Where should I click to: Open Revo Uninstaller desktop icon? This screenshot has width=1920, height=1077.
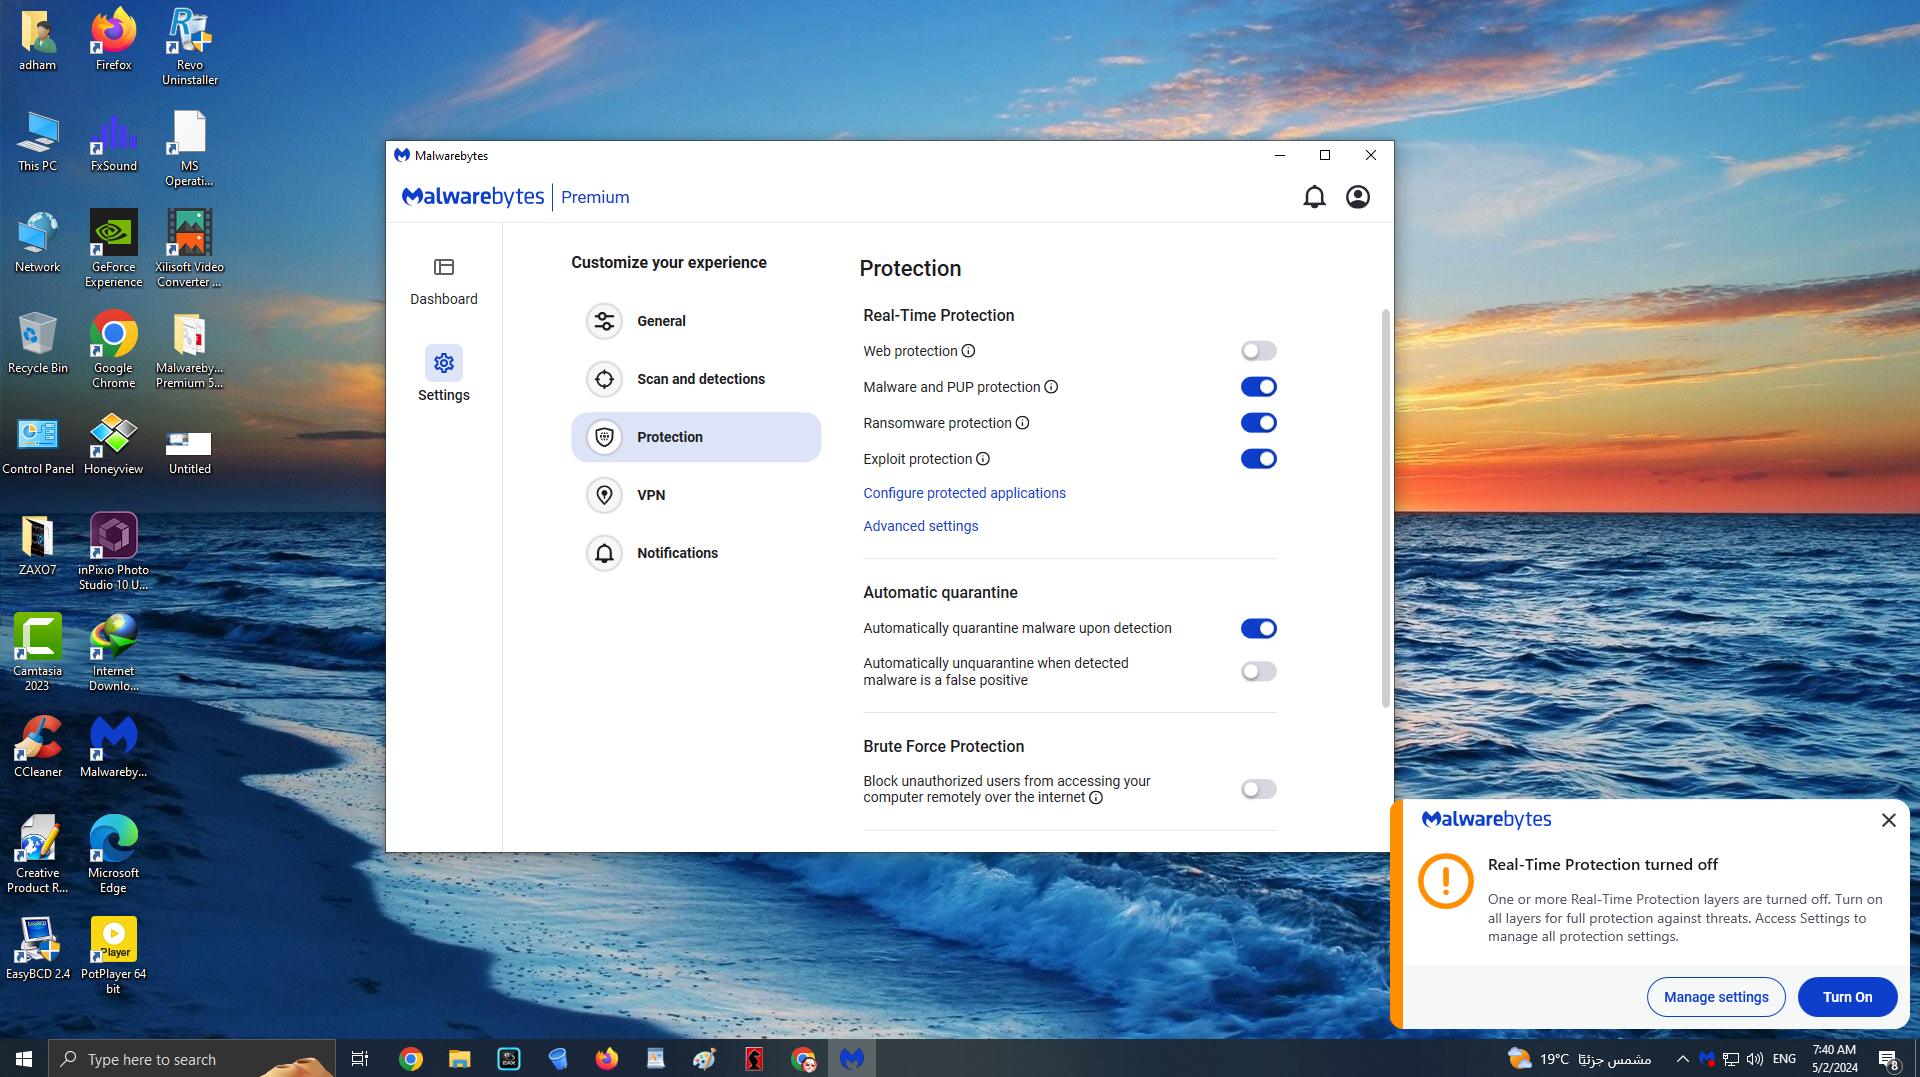[190, 46]
